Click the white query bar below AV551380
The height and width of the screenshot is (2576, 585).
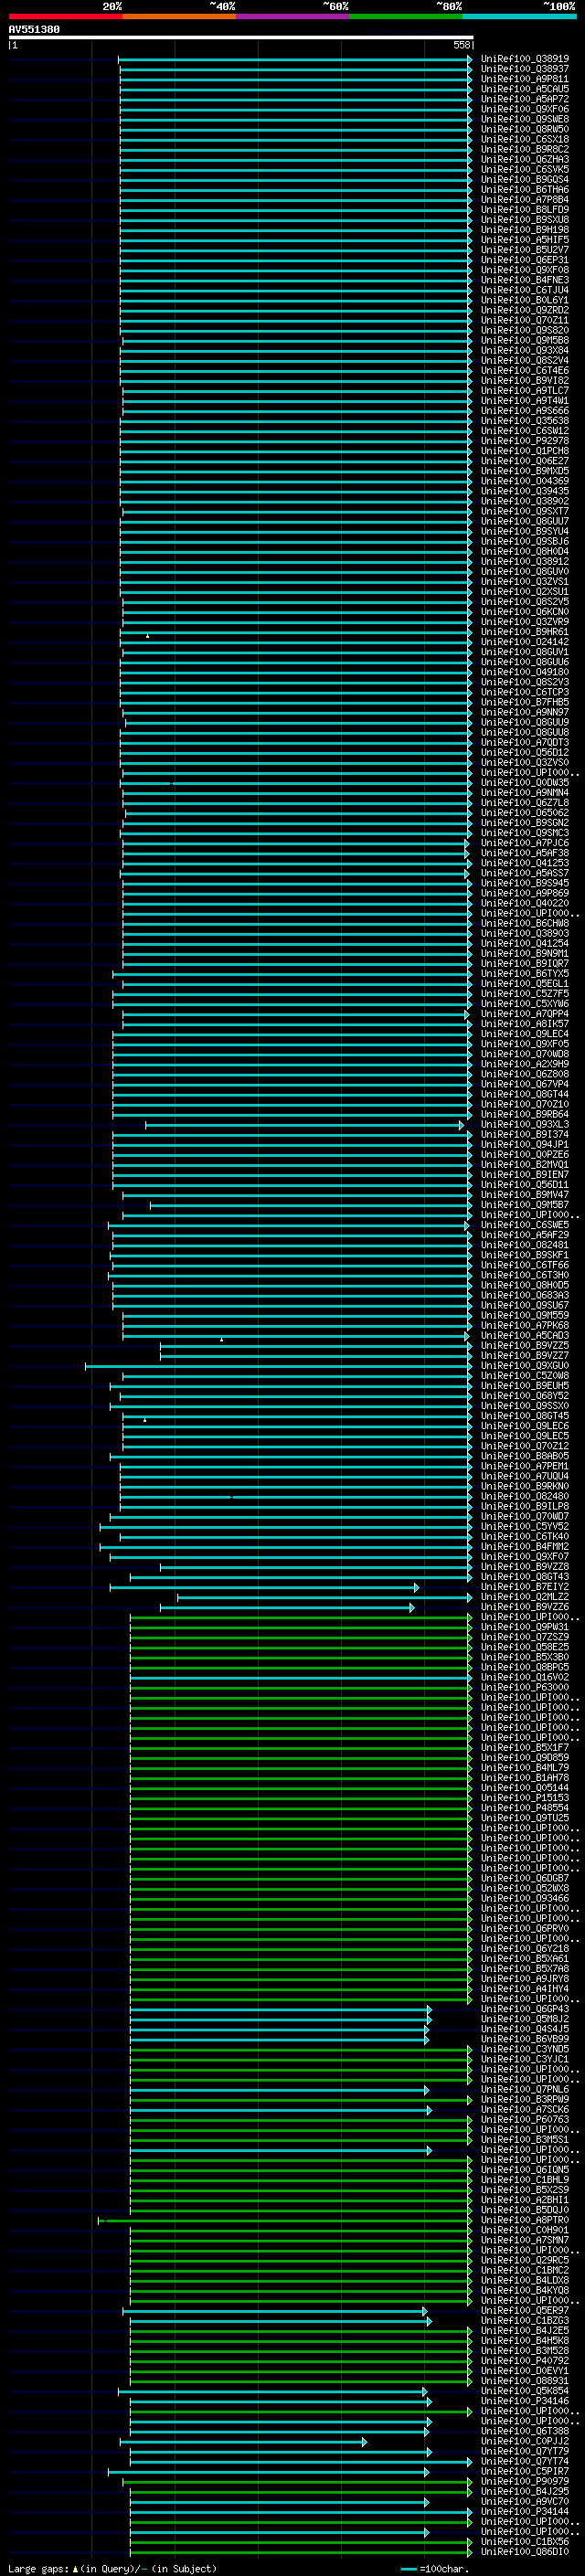tap(240, 37)
